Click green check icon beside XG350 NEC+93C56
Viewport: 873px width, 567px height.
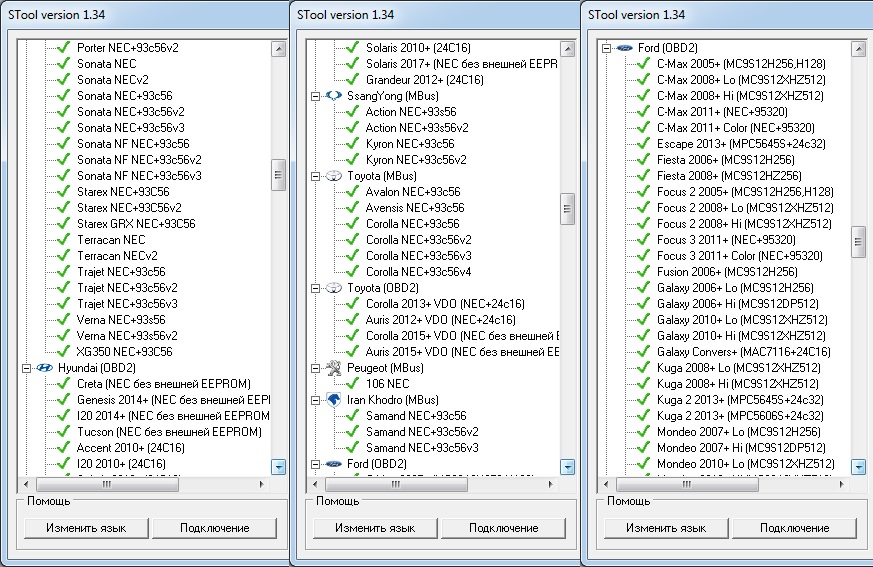click(63, 352)
